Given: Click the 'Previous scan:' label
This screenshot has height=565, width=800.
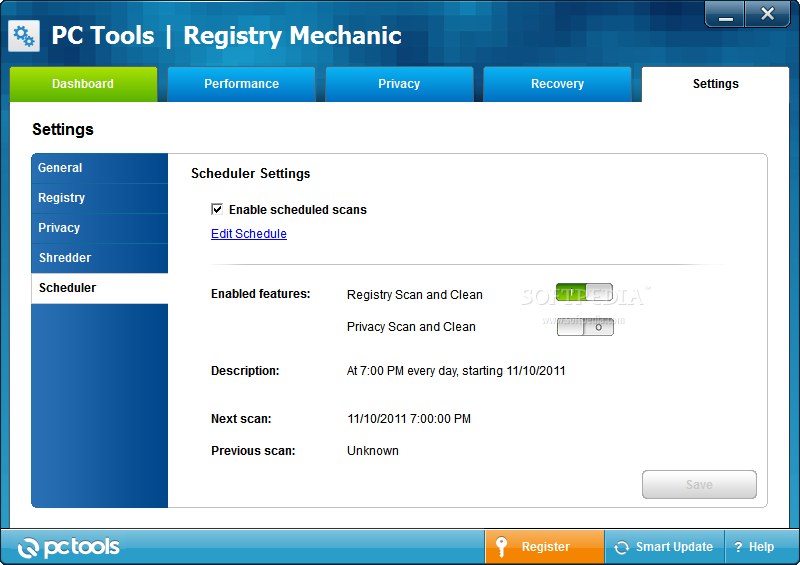Looking at the screenshot, I should [x=253, y=451].
